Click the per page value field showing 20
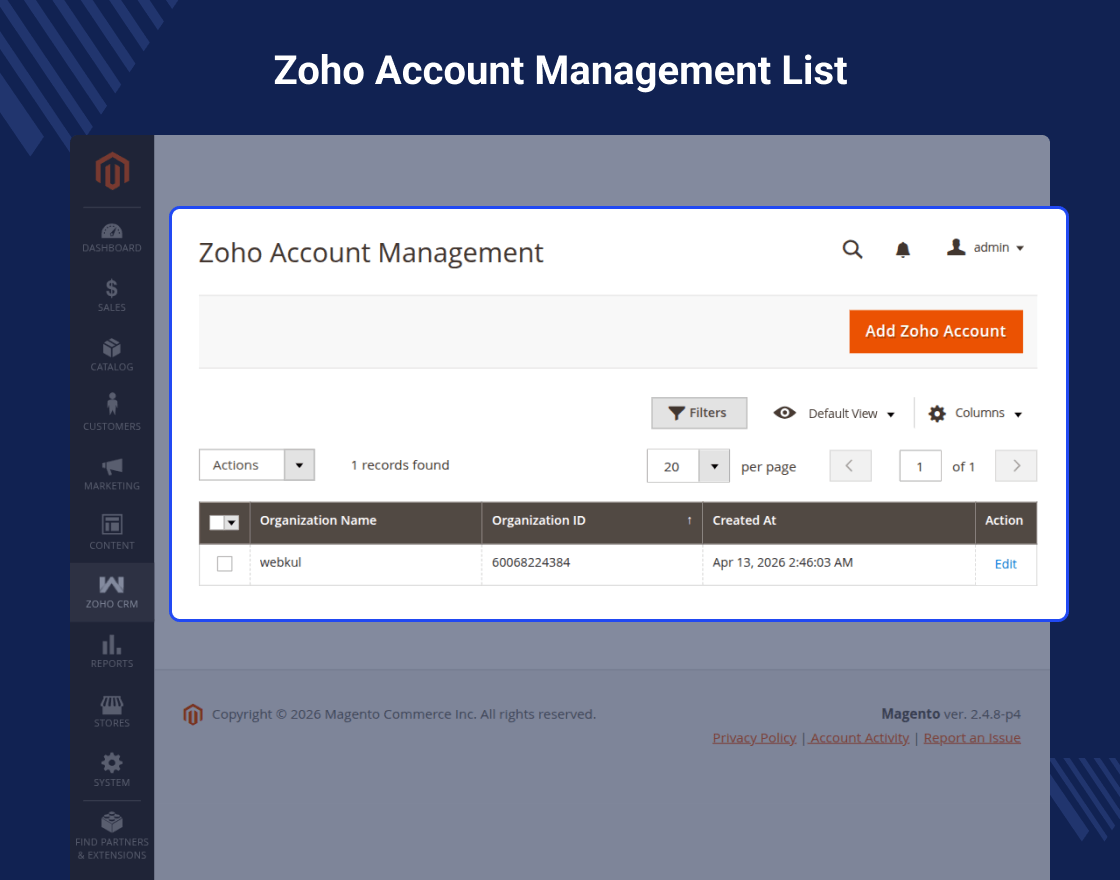 [x=673, y=466]
